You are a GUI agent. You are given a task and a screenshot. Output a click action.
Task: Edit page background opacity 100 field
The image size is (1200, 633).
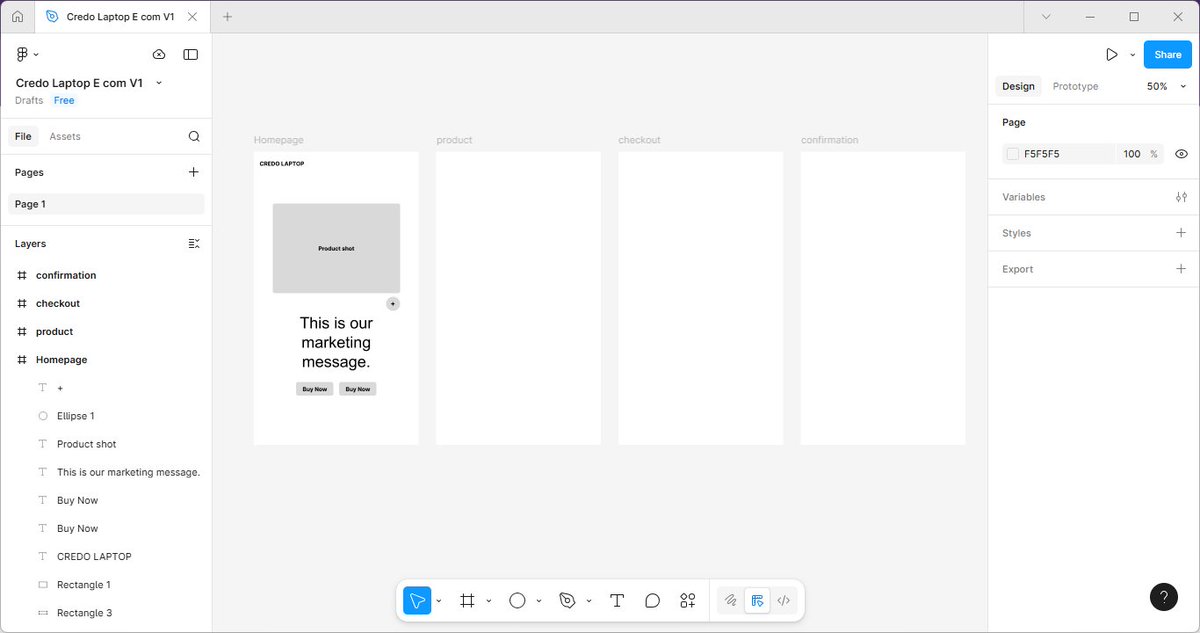1131,154
